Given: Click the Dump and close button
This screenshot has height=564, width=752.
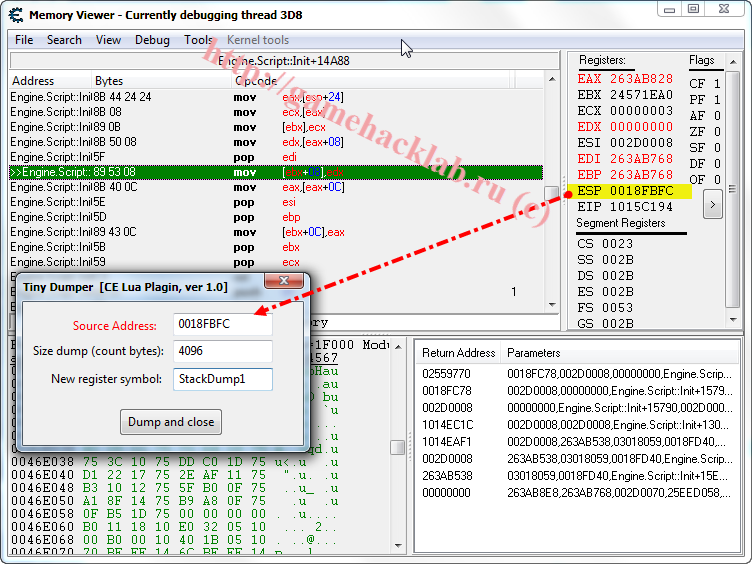Looking at the screenshot, I should click(x=171, y=422).
